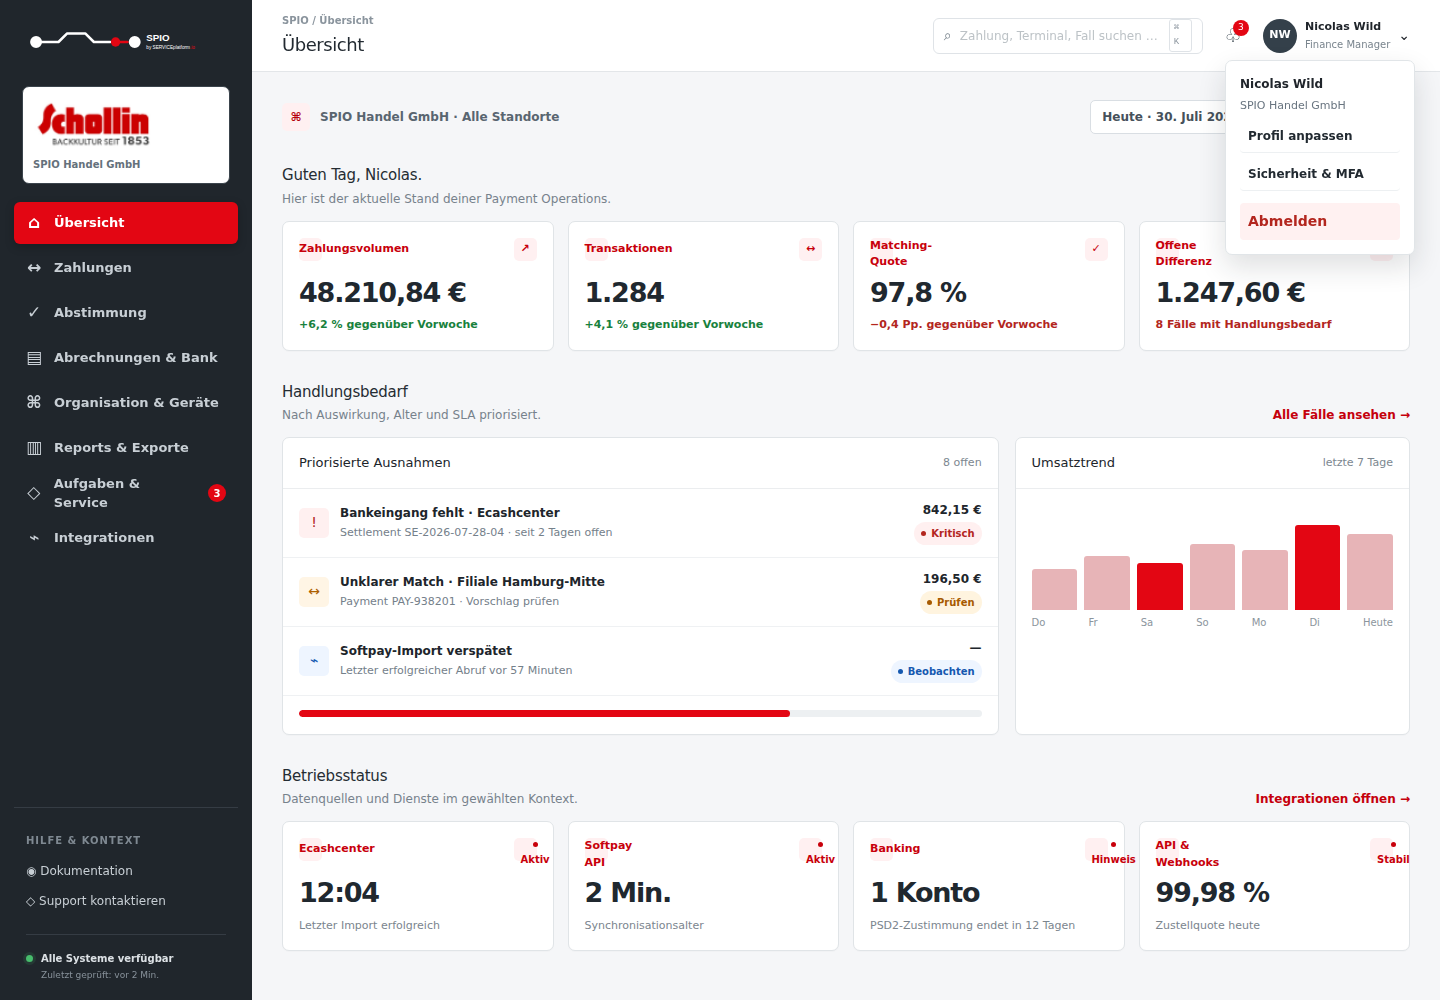Click the Transaktionen card arrows icon

tap(810, 248)
